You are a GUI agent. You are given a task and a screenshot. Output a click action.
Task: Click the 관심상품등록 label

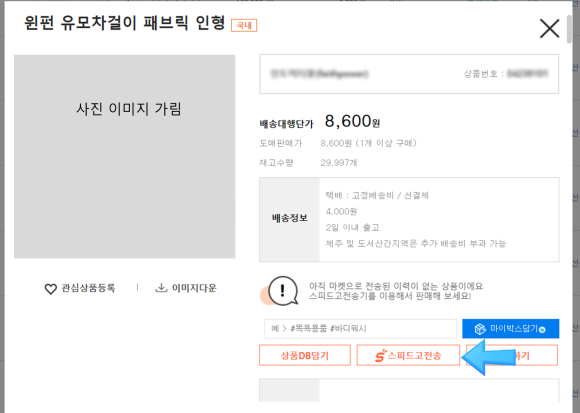coord(88,288)
